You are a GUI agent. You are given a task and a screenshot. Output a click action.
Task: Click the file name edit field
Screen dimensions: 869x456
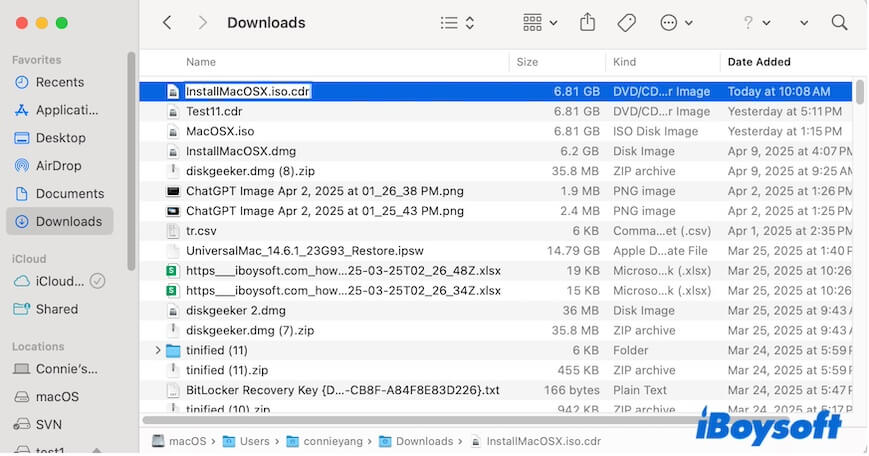(x=248, y=91)
